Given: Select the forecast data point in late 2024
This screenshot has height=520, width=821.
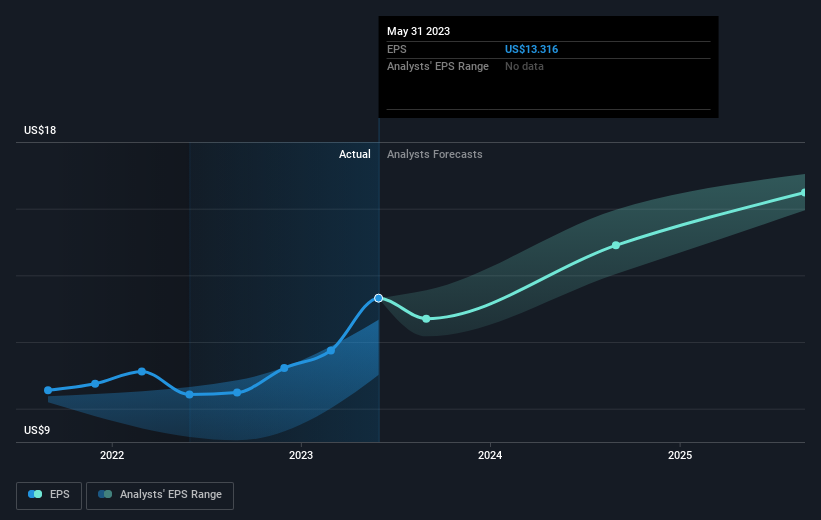Looking at the screenshot, I should coord(616,245).
